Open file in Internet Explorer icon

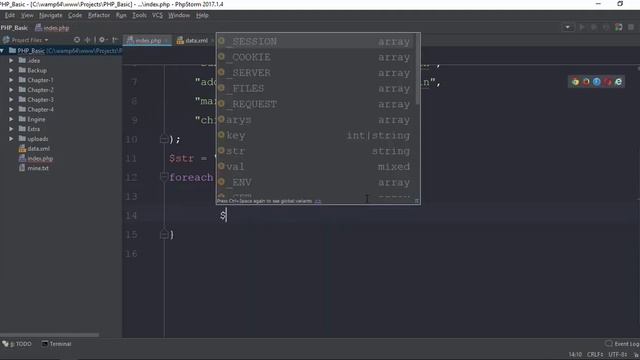[618, 82]
